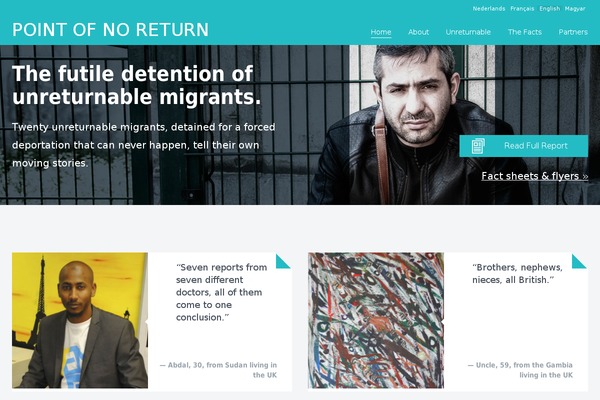Go to the About page
Viewport: 600px width, 400px height.
click(x=418, y=32)
